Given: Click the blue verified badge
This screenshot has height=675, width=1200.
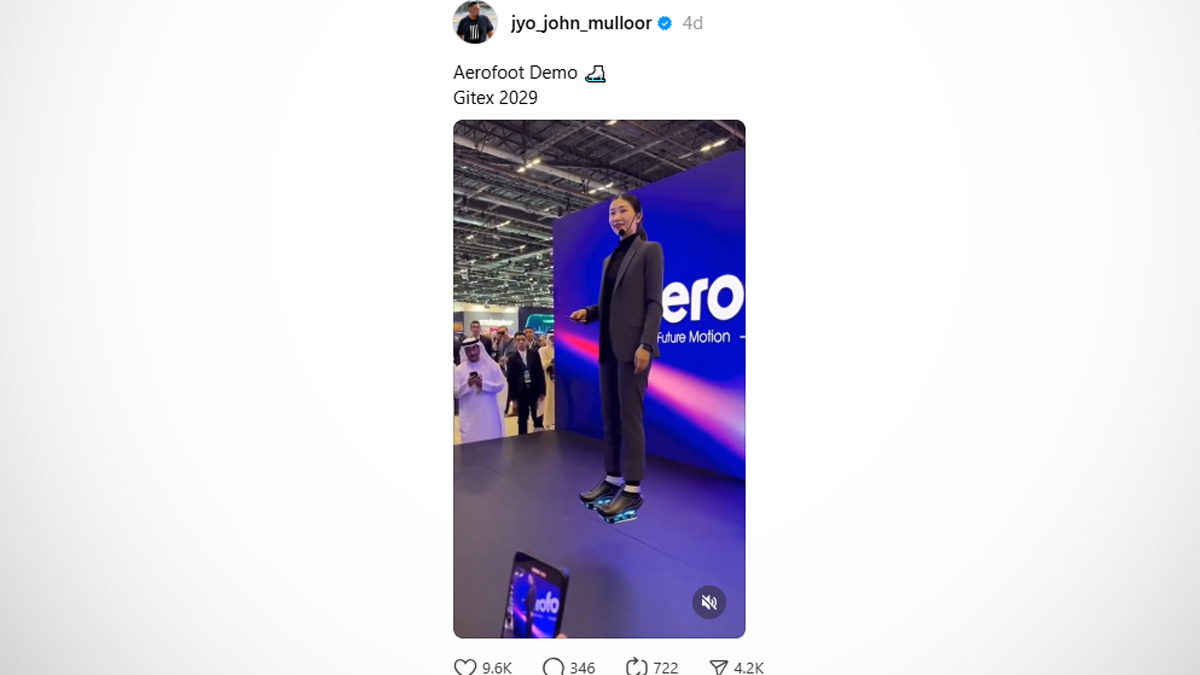Looking at the screenshot, I should [x=665, y=23].
